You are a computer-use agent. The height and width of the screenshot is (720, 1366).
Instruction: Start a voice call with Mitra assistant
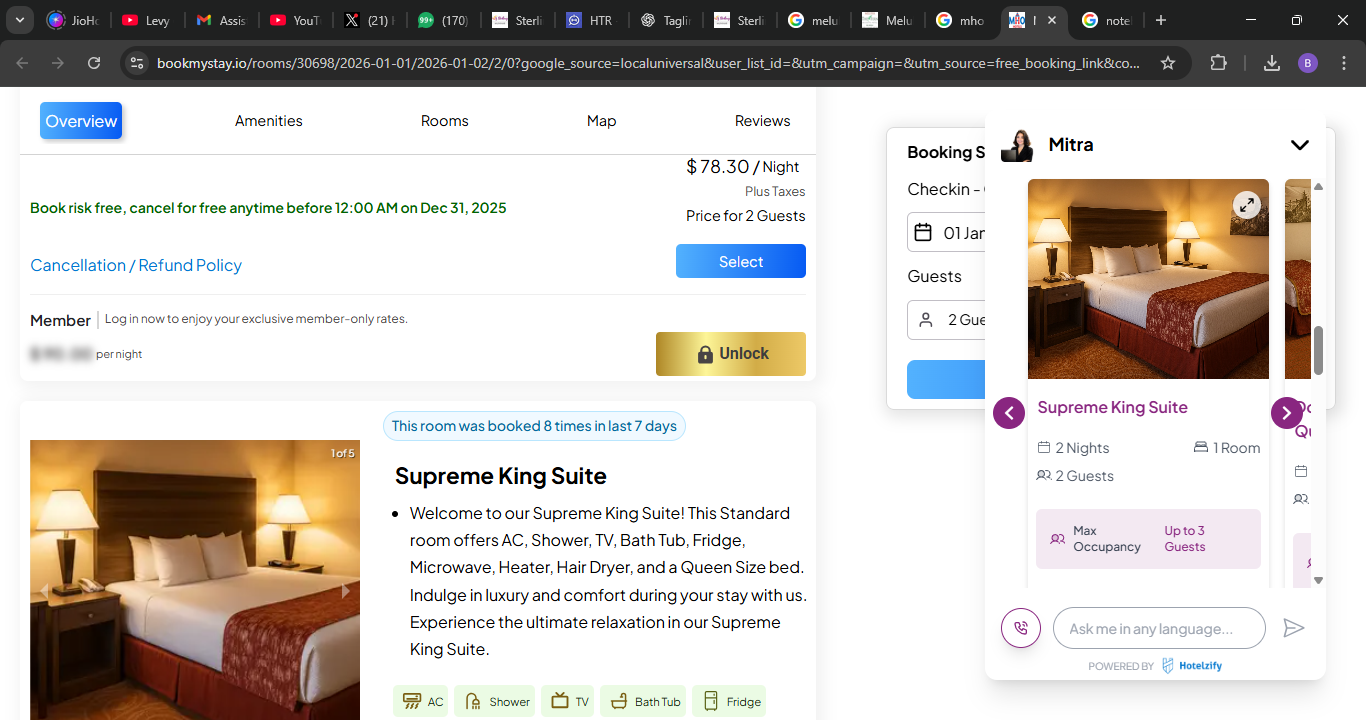click(1021, 628)
